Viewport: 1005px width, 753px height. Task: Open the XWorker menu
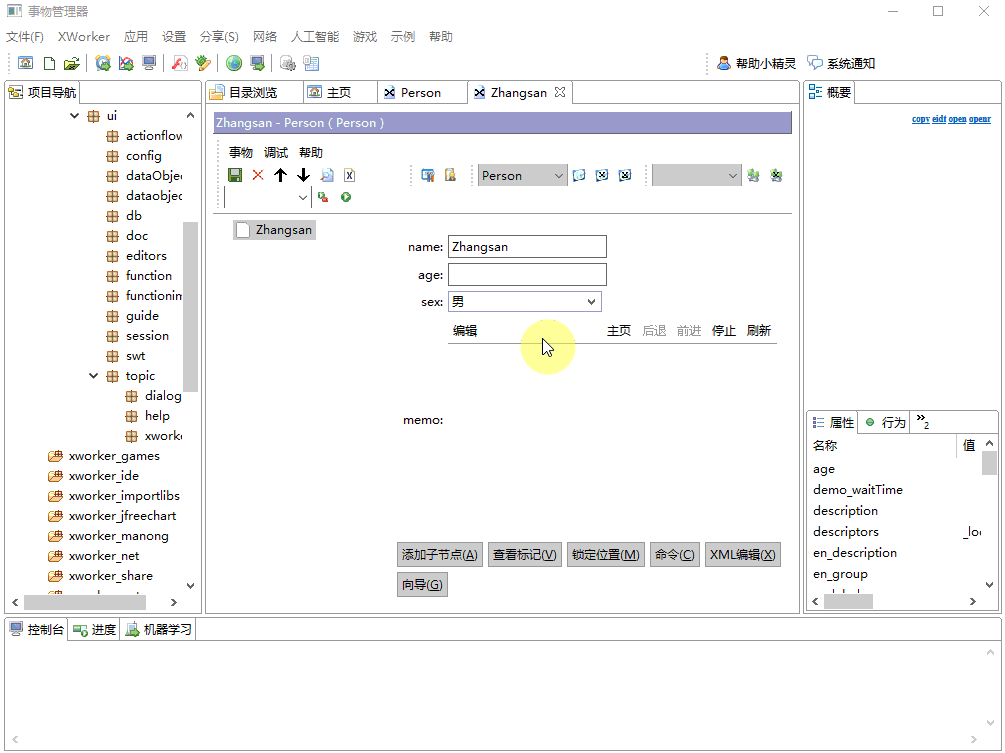pos(84,37)
